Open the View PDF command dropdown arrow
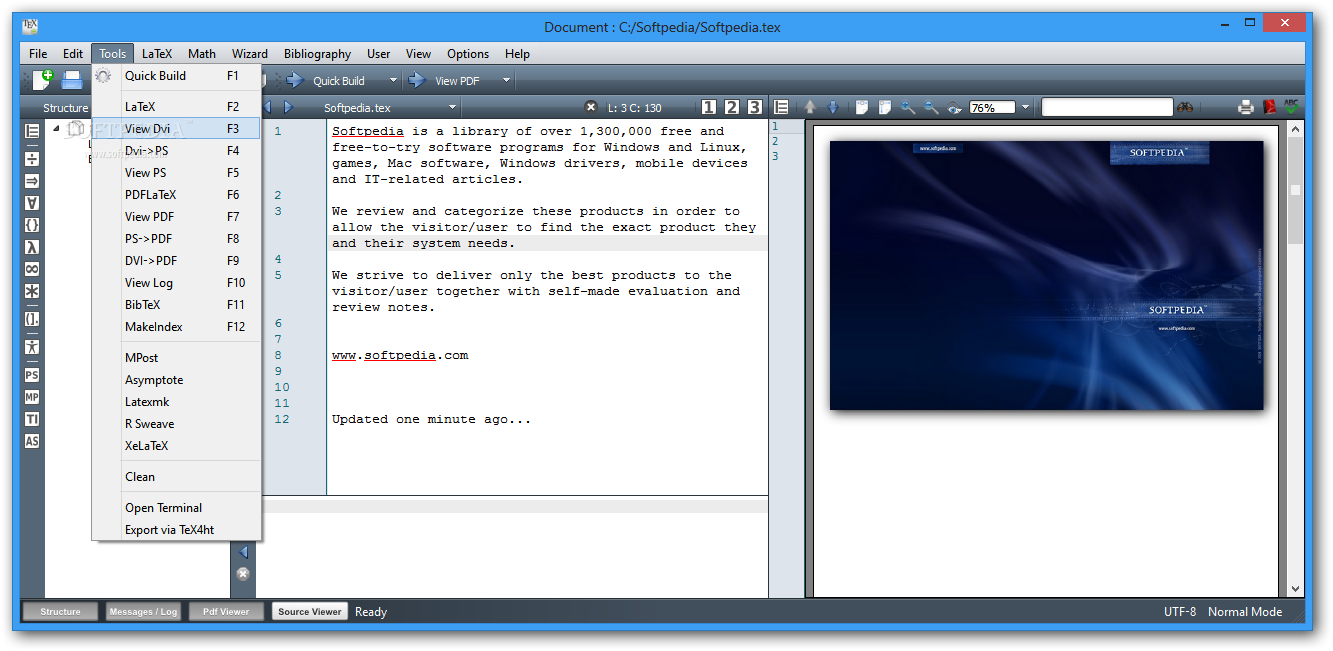This screenshot has width=1333, height=651. click(x=506, y=80)
